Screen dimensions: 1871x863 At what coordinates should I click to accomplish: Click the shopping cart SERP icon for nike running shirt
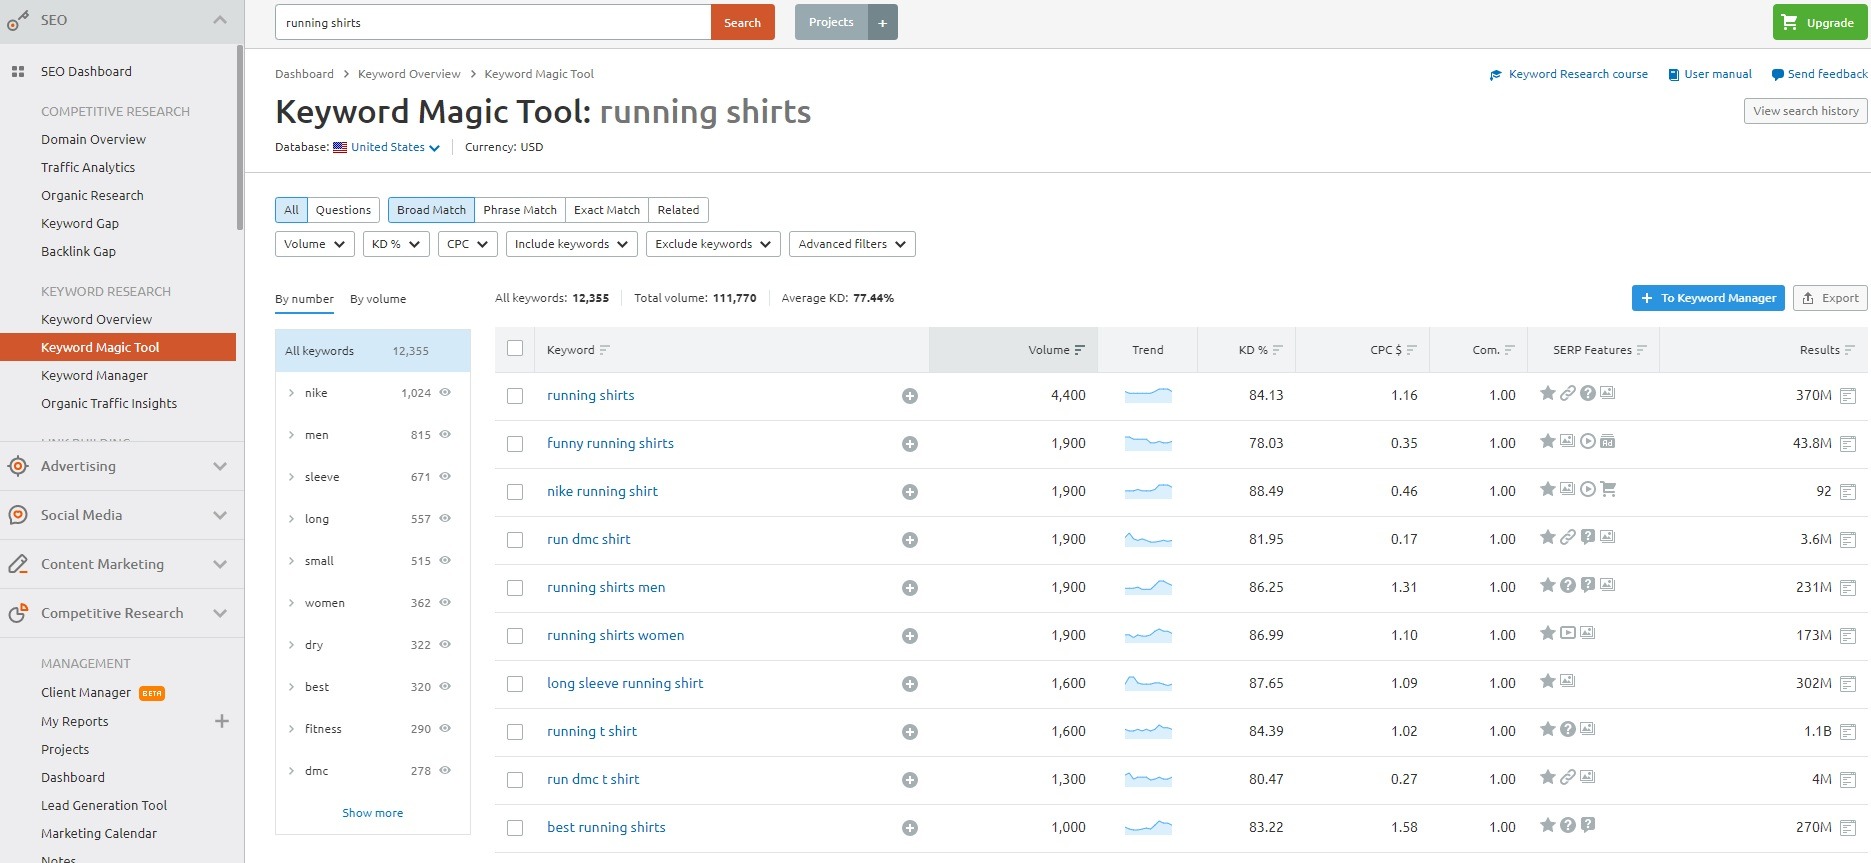pos(1608,489)
